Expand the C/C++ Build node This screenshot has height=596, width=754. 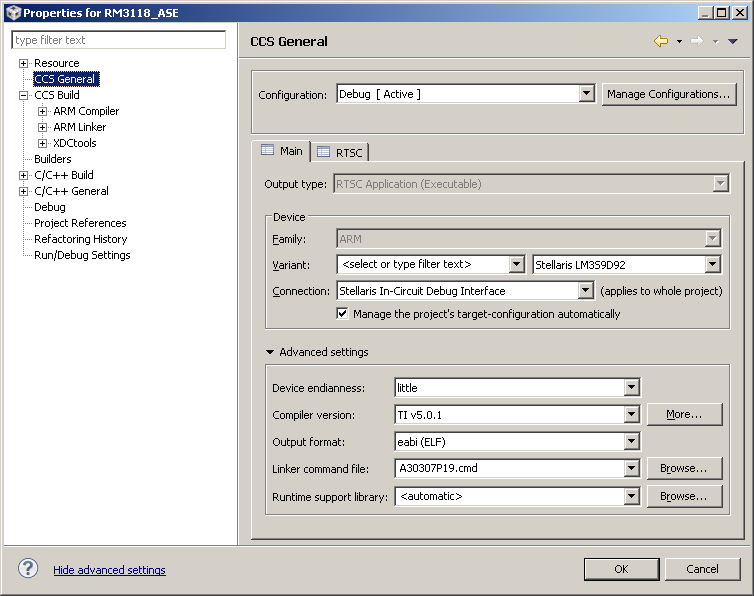click(x=23, y=176)
